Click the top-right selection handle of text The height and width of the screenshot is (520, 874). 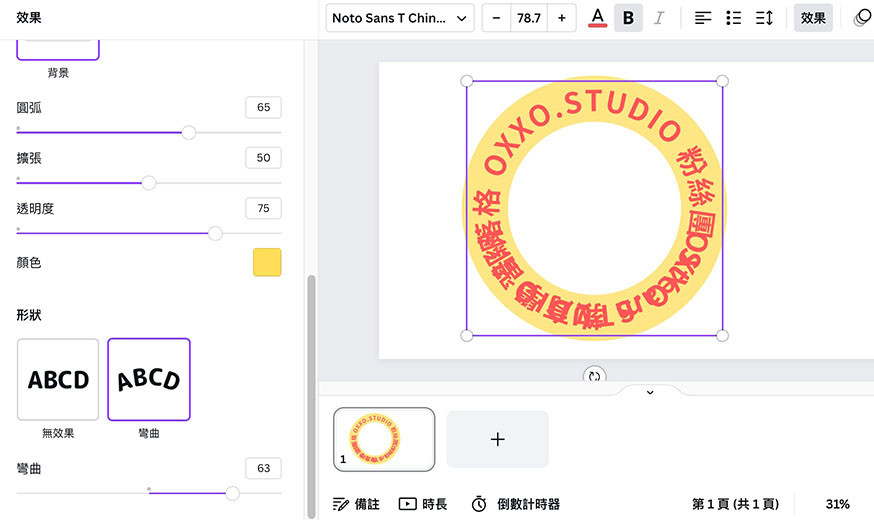tap(722, 81)
